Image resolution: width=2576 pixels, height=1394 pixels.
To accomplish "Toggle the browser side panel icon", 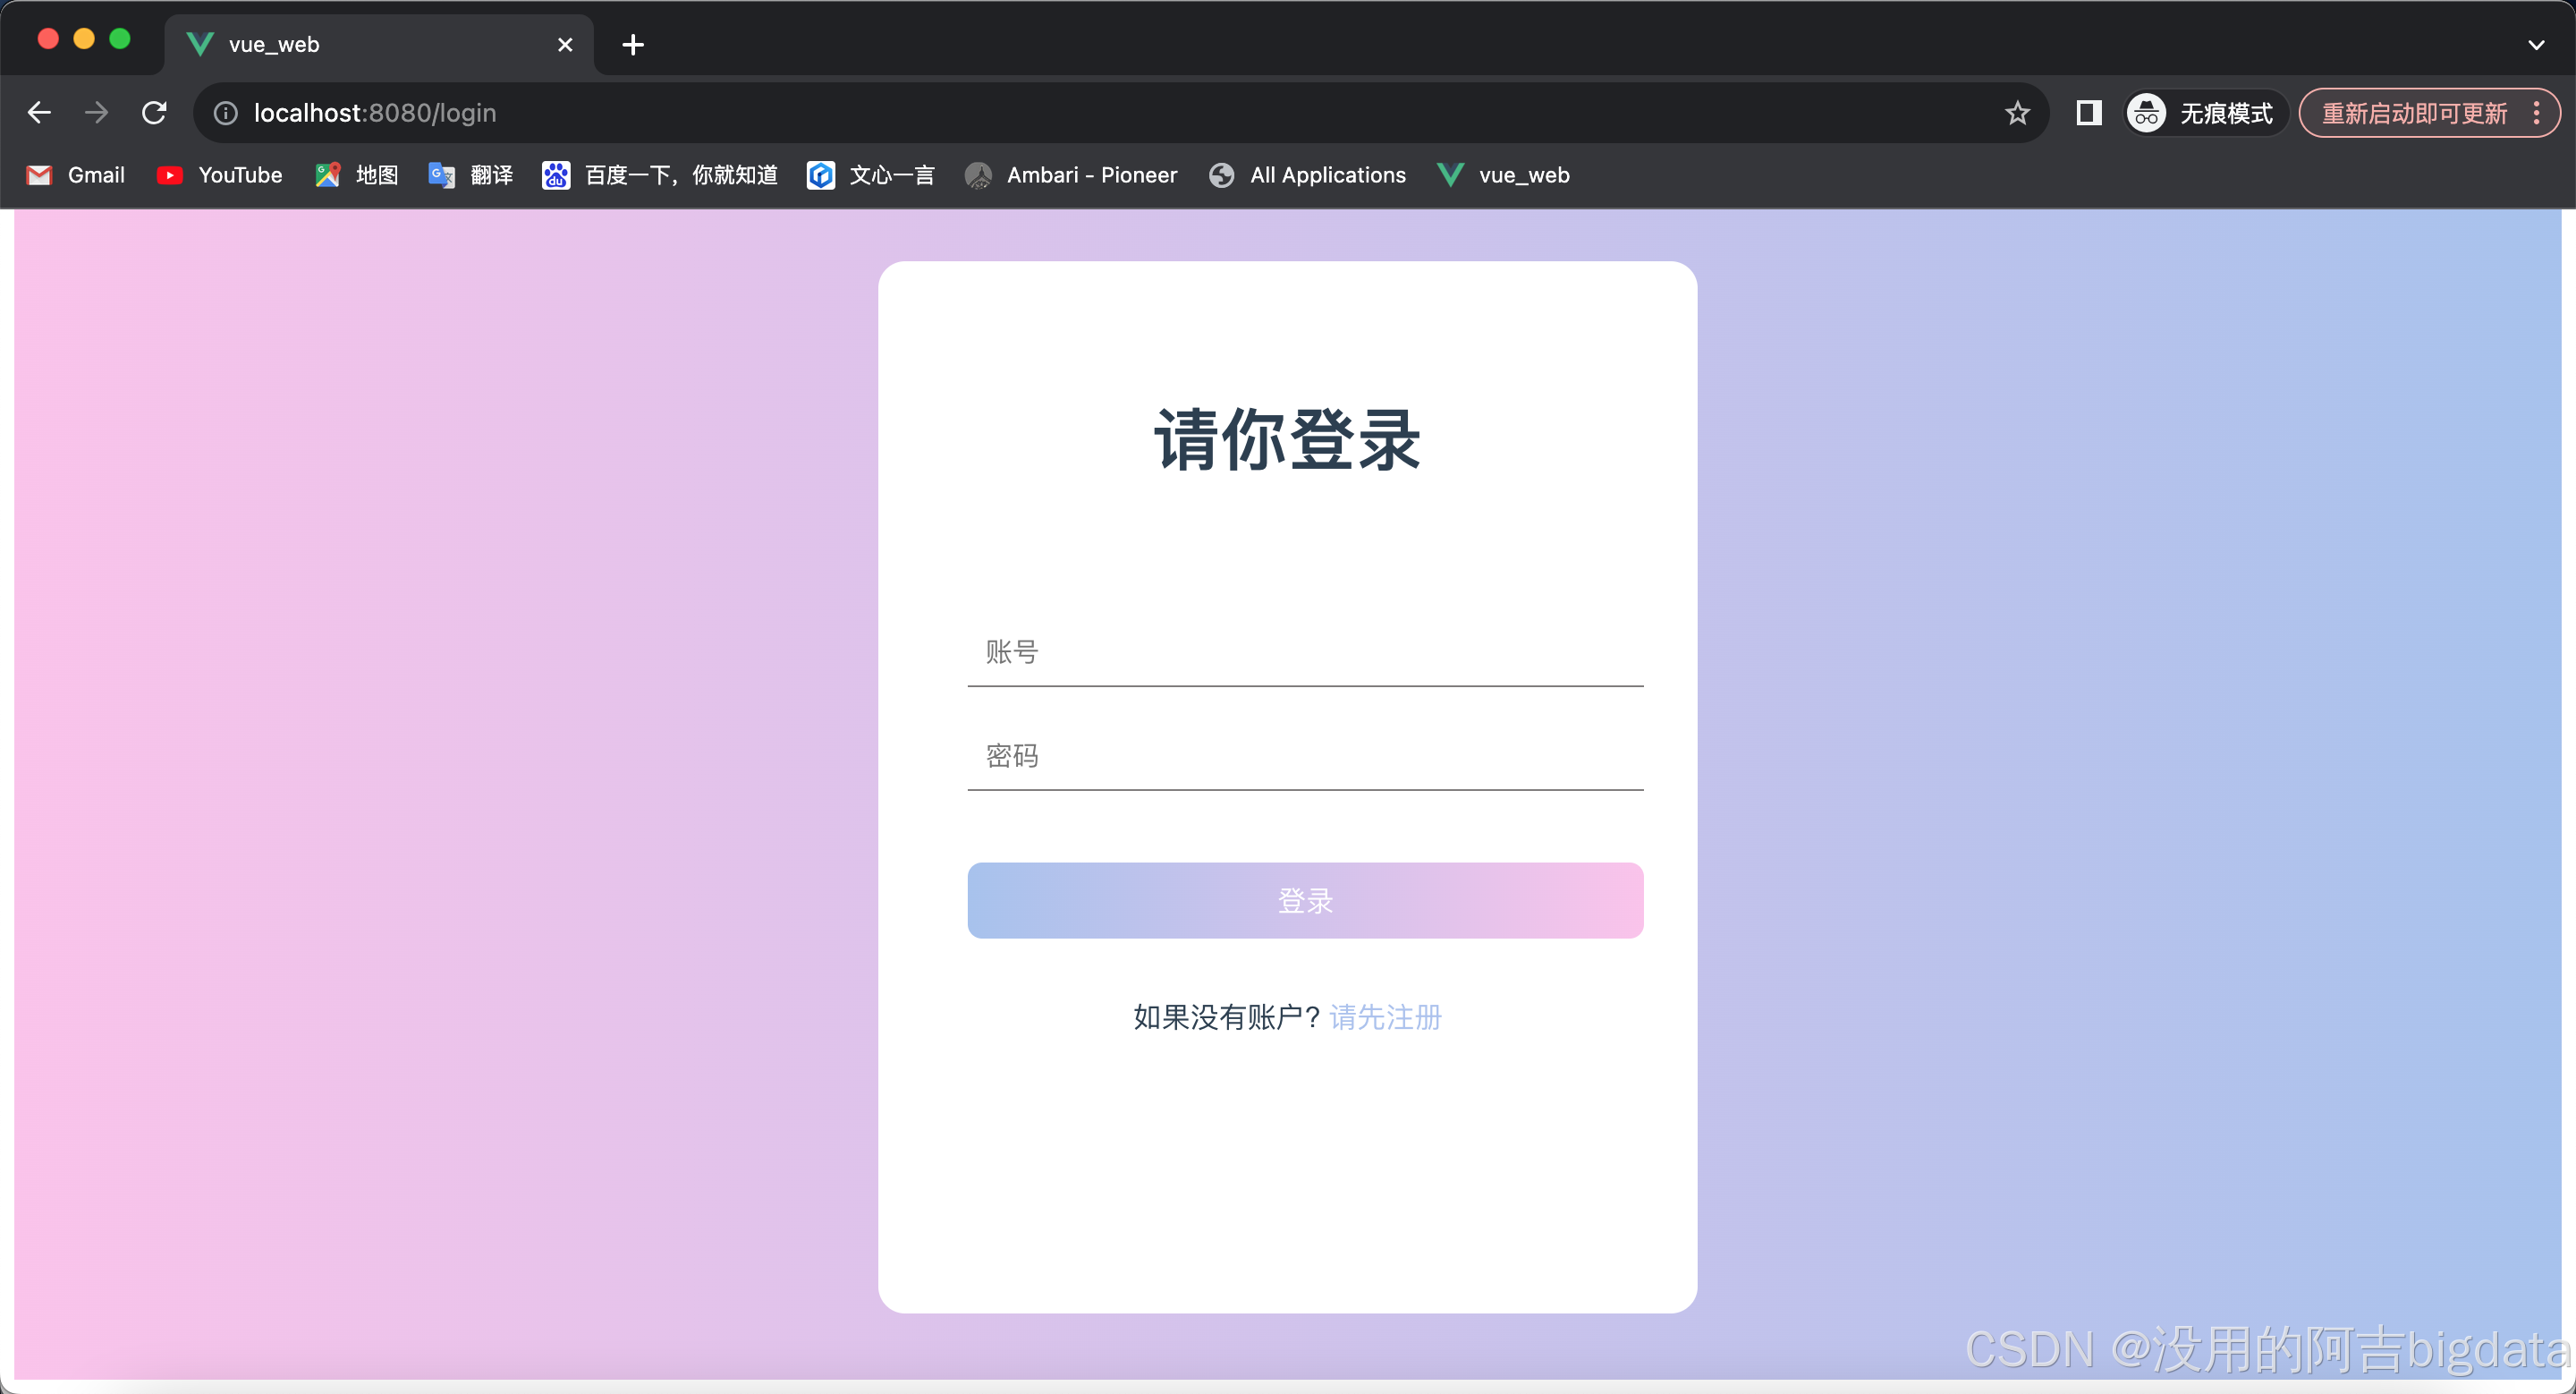I will tap(2088, 113).
